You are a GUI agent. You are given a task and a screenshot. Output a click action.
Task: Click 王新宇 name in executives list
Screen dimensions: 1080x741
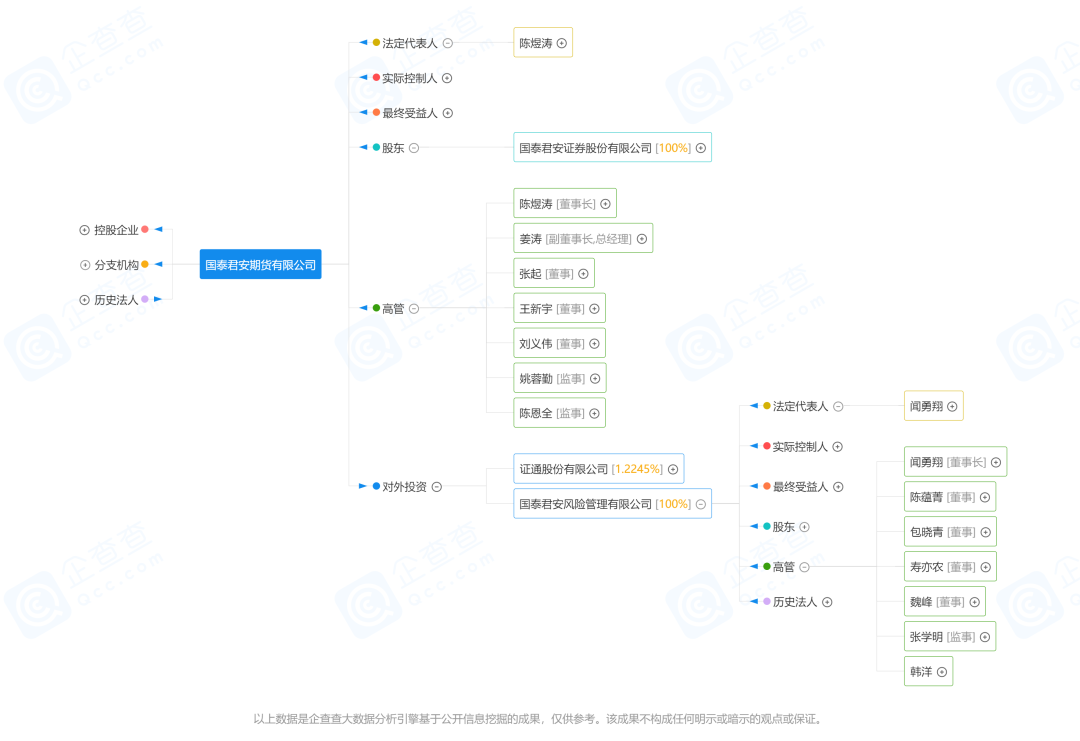point(536,309)
